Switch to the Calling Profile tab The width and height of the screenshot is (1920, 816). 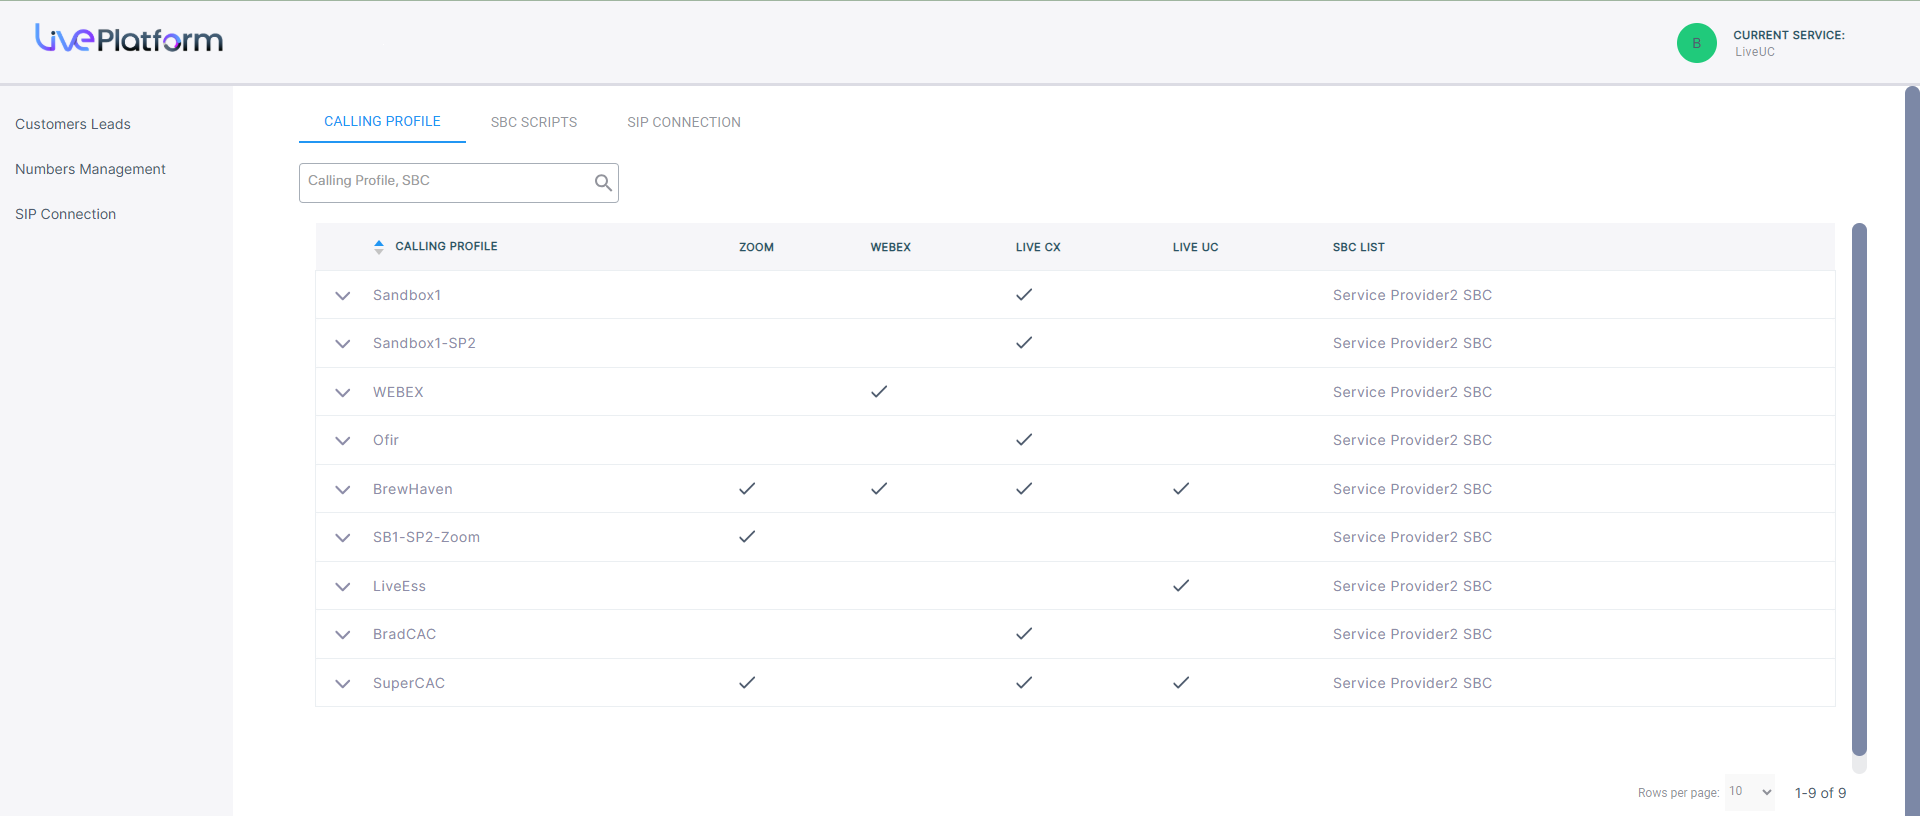(x=382, y=121)
